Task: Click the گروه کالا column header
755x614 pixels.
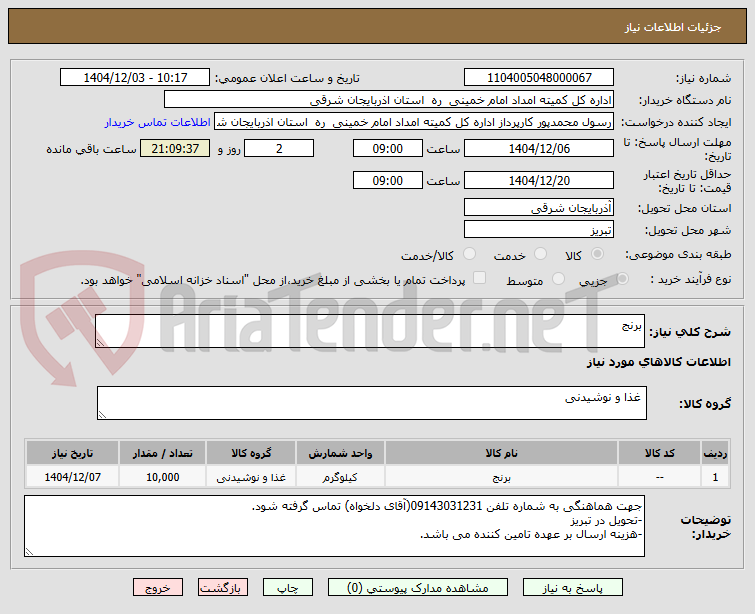Action: 251,453
